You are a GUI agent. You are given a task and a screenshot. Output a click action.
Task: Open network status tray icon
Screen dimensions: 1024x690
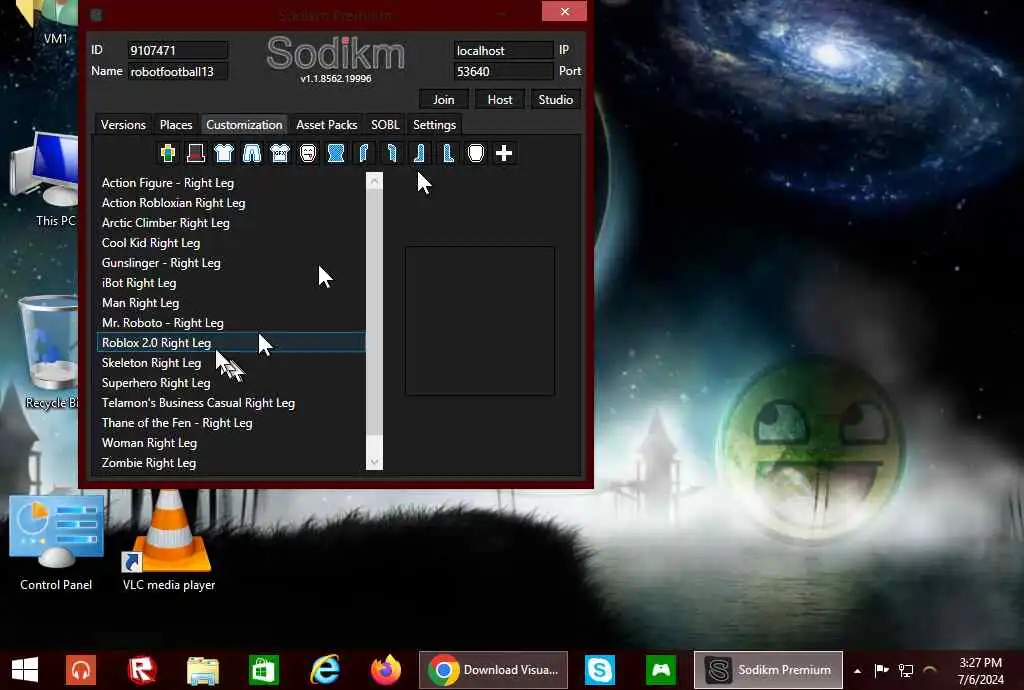tap(906, 670)
